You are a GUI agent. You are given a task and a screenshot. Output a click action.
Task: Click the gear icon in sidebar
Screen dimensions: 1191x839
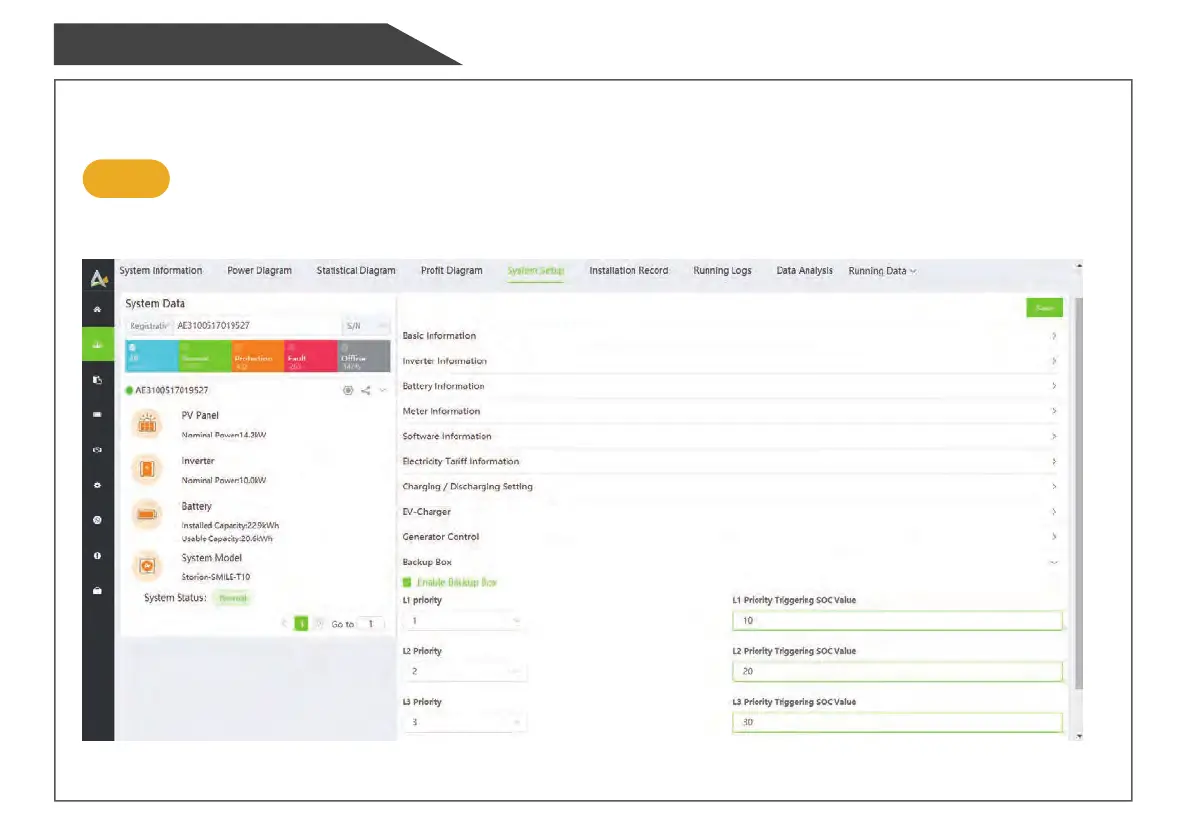tap(97, 485)
